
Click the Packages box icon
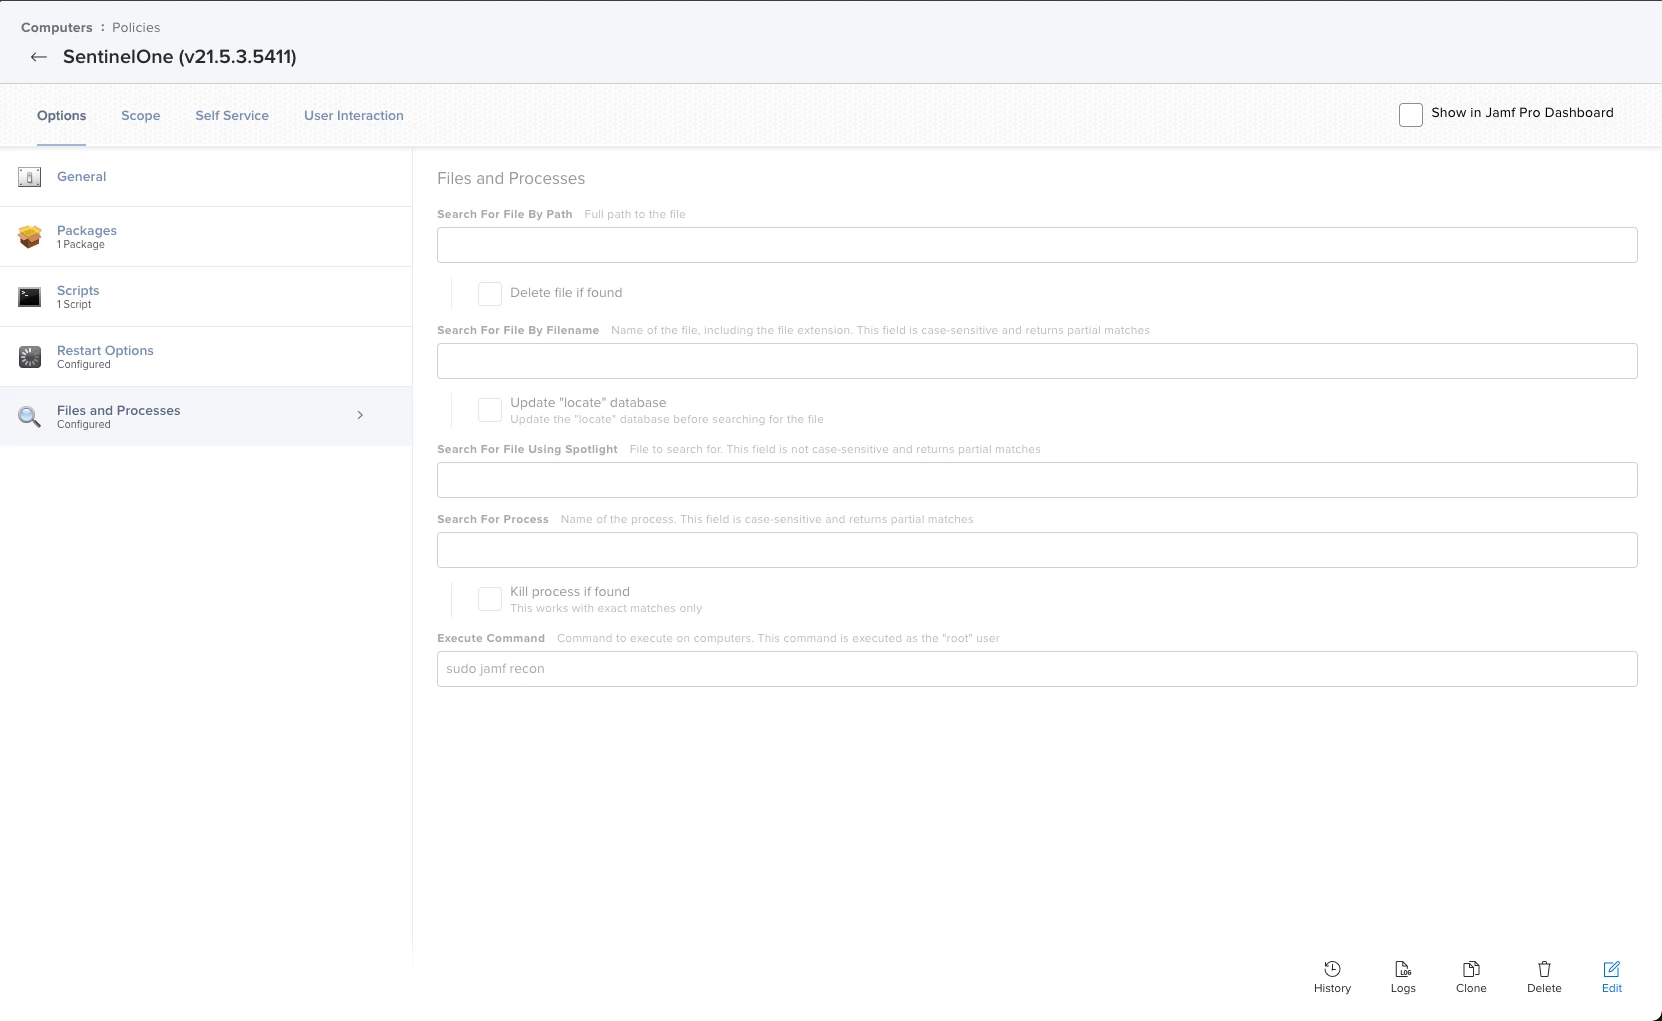pyautogui.click(x=30, y=237)
